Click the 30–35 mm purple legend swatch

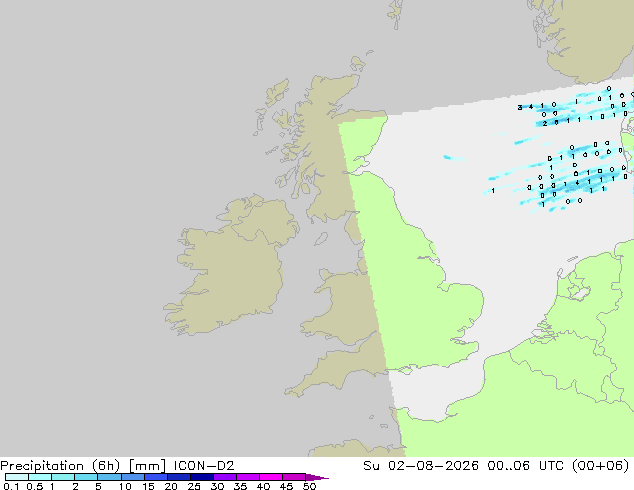(225, 477)
